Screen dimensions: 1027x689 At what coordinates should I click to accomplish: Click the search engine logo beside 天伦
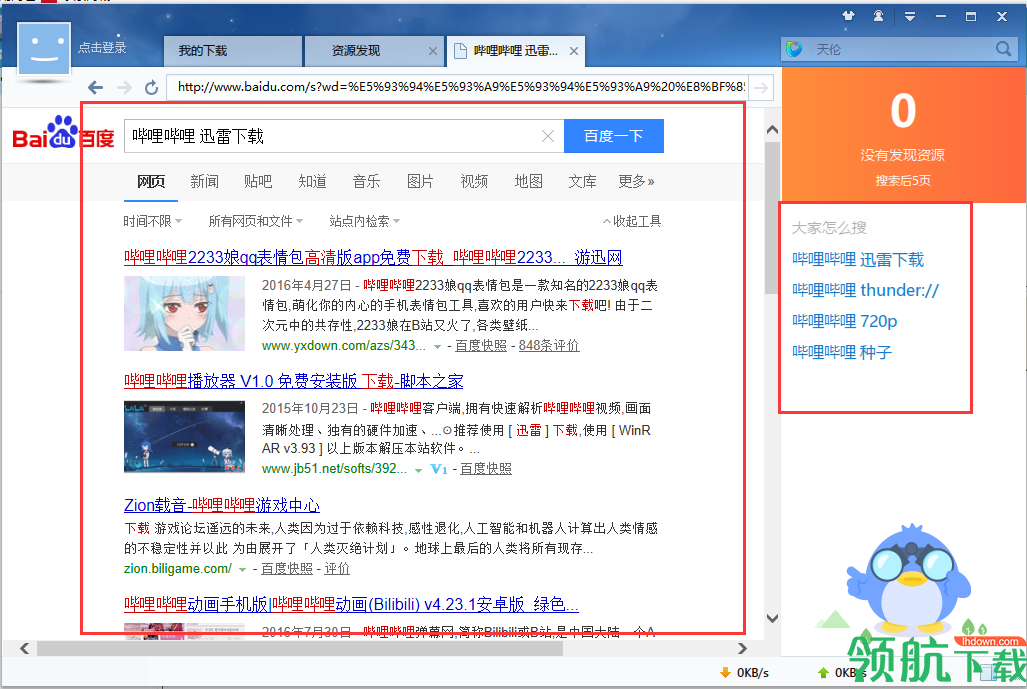tap(794, 49)
